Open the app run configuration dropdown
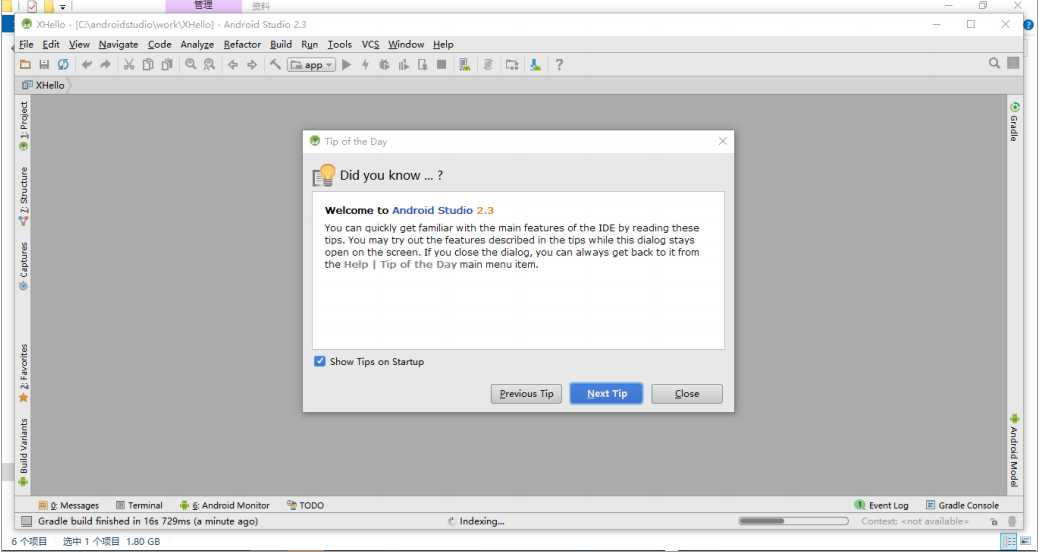This screenshot has width=1042, height=552. coord(312,64)
